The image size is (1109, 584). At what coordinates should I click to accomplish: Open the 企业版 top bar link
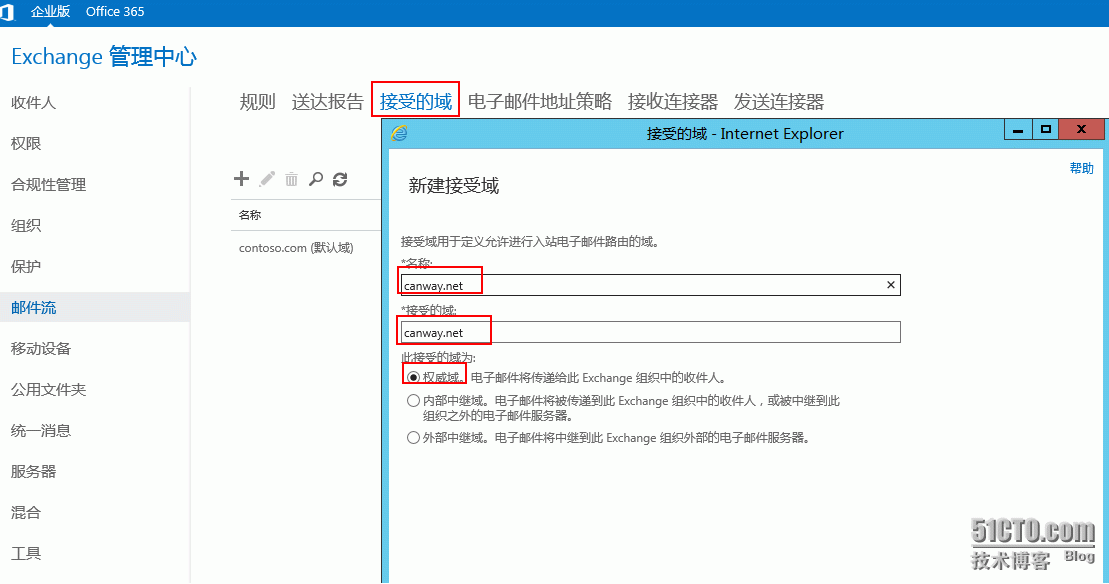pos(50,11)
